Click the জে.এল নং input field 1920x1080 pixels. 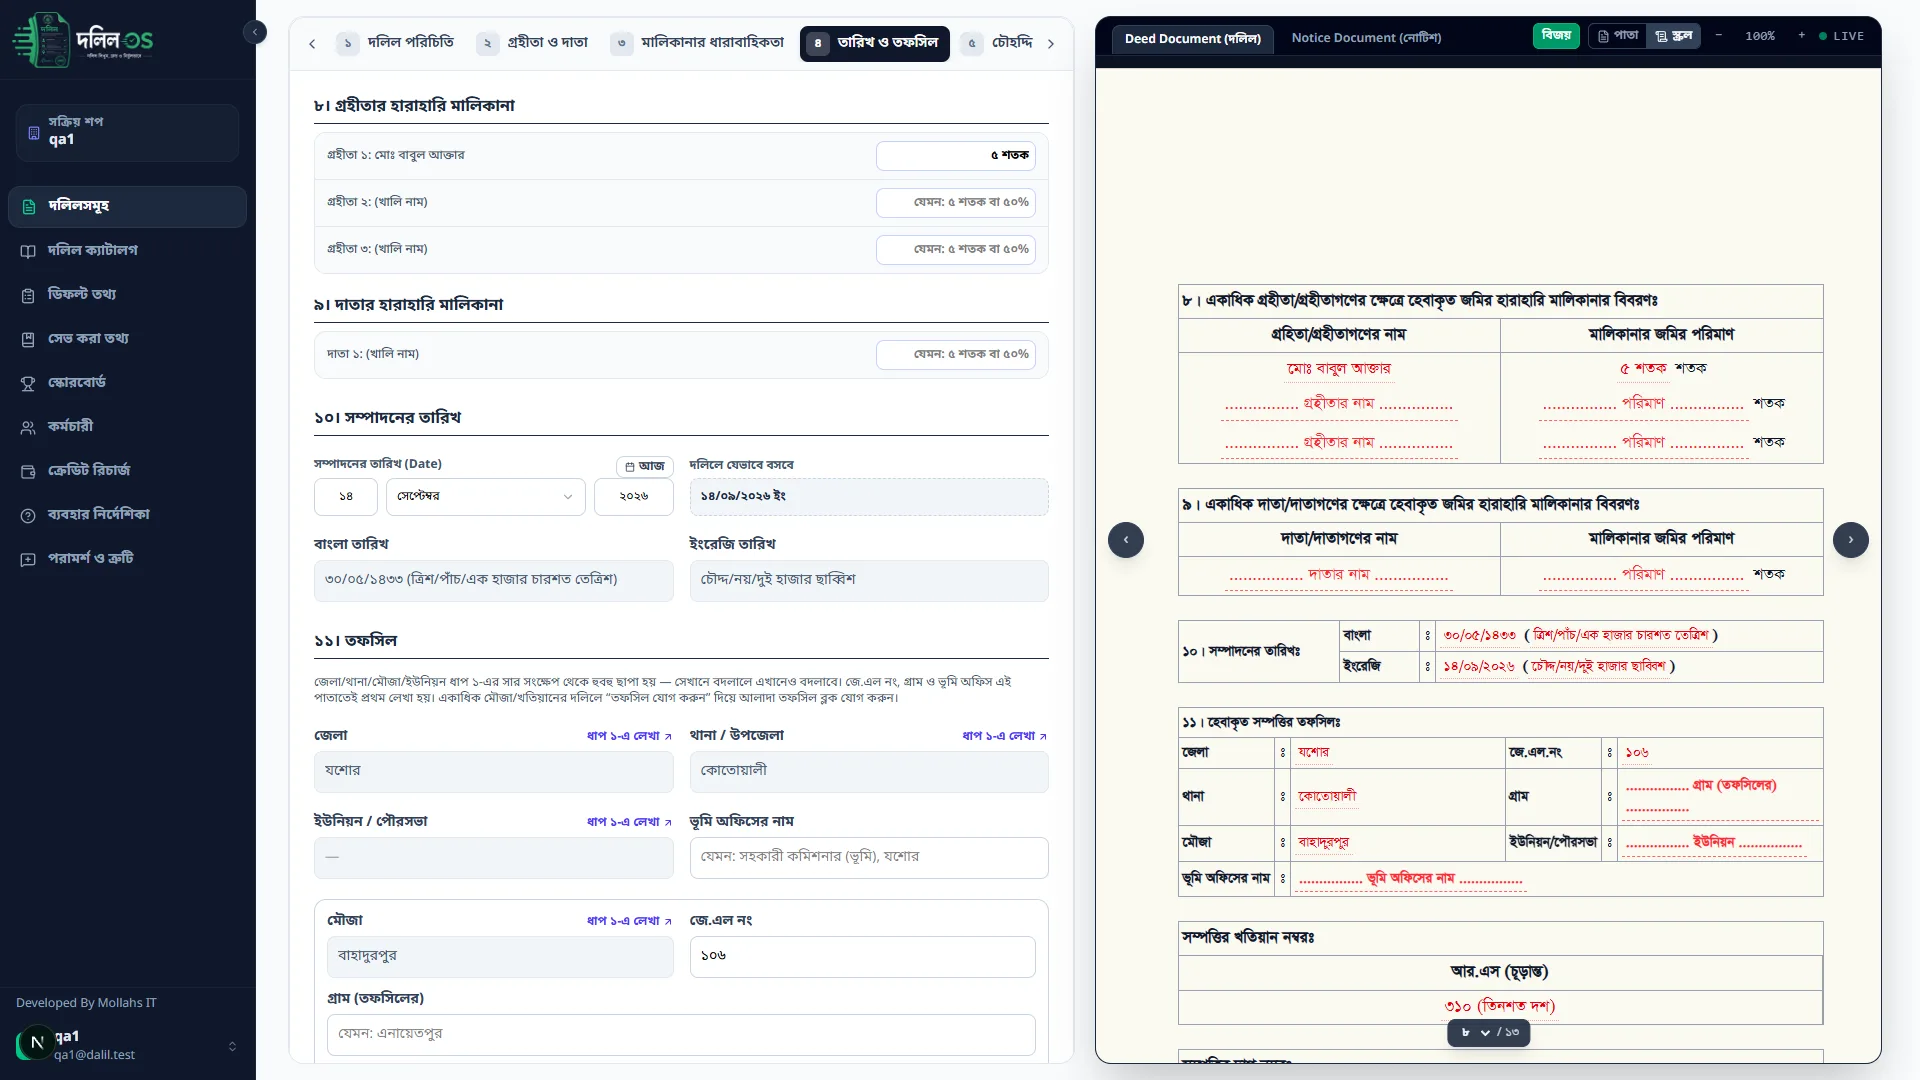tap(862, 957)
